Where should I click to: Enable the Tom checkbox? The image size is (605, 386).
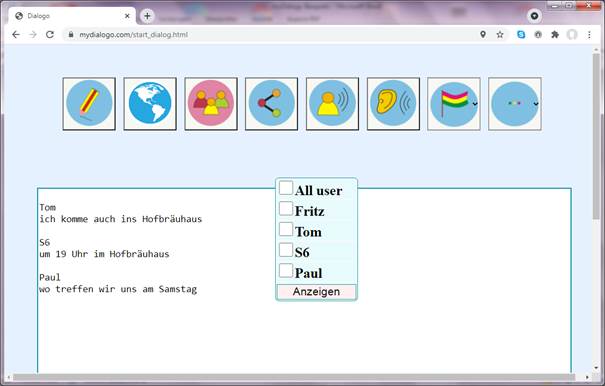(286, 229)
